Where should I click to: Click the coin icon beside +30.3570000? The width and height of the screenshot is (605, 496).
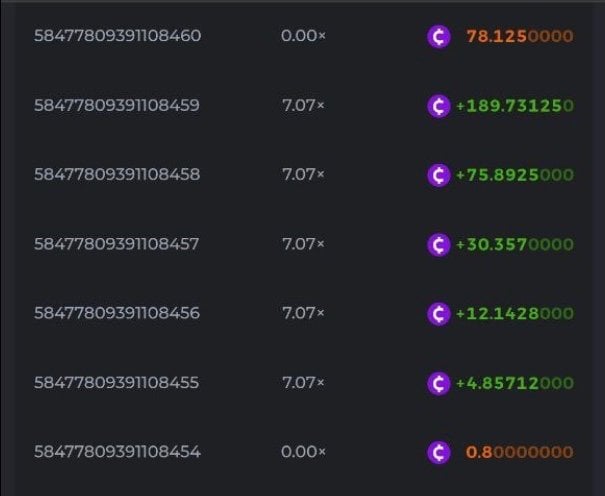click(437, 244)
